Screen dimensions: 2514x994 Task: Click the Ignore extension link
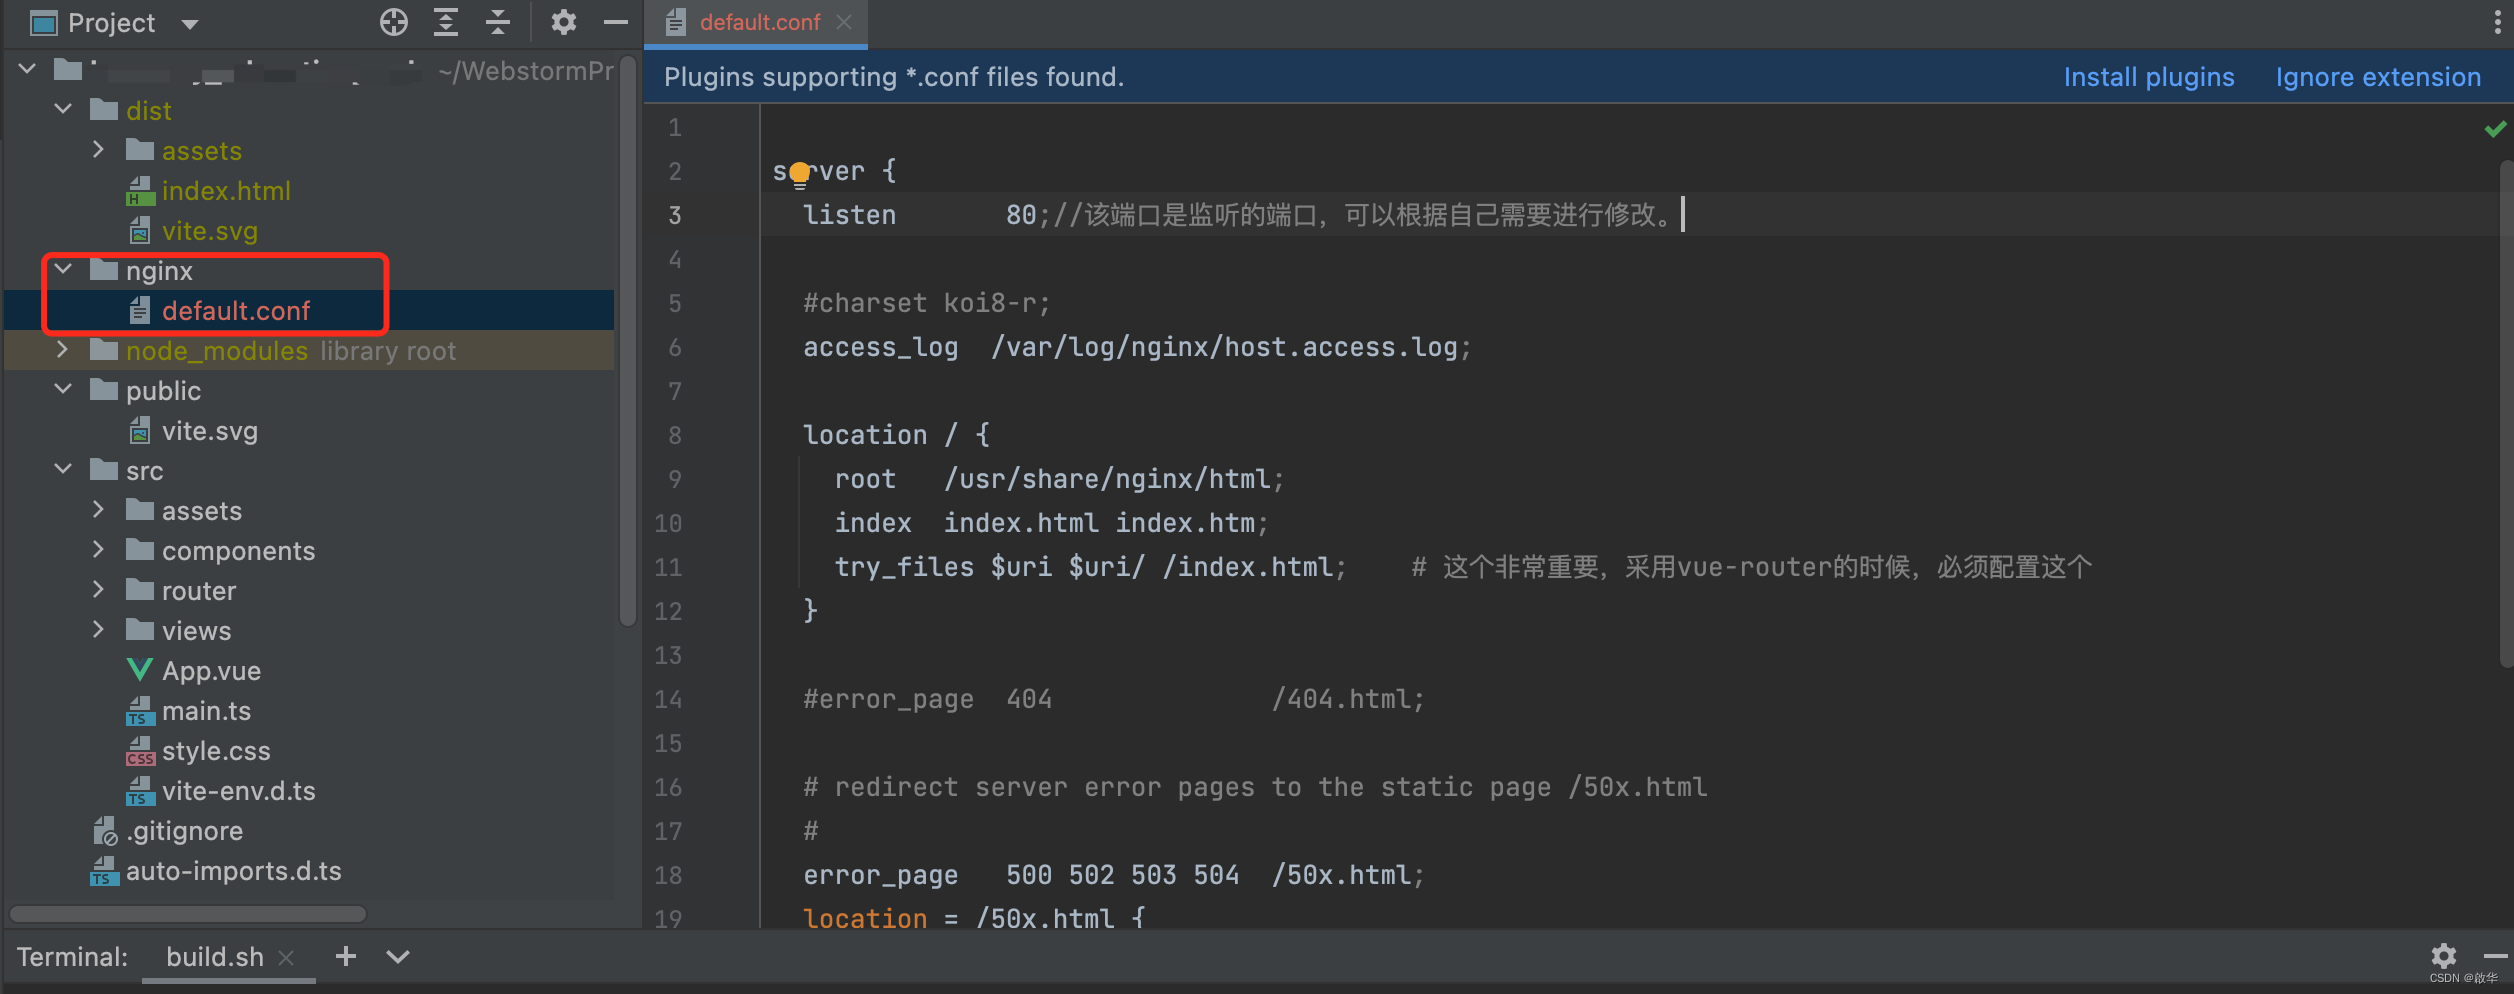2378,77
